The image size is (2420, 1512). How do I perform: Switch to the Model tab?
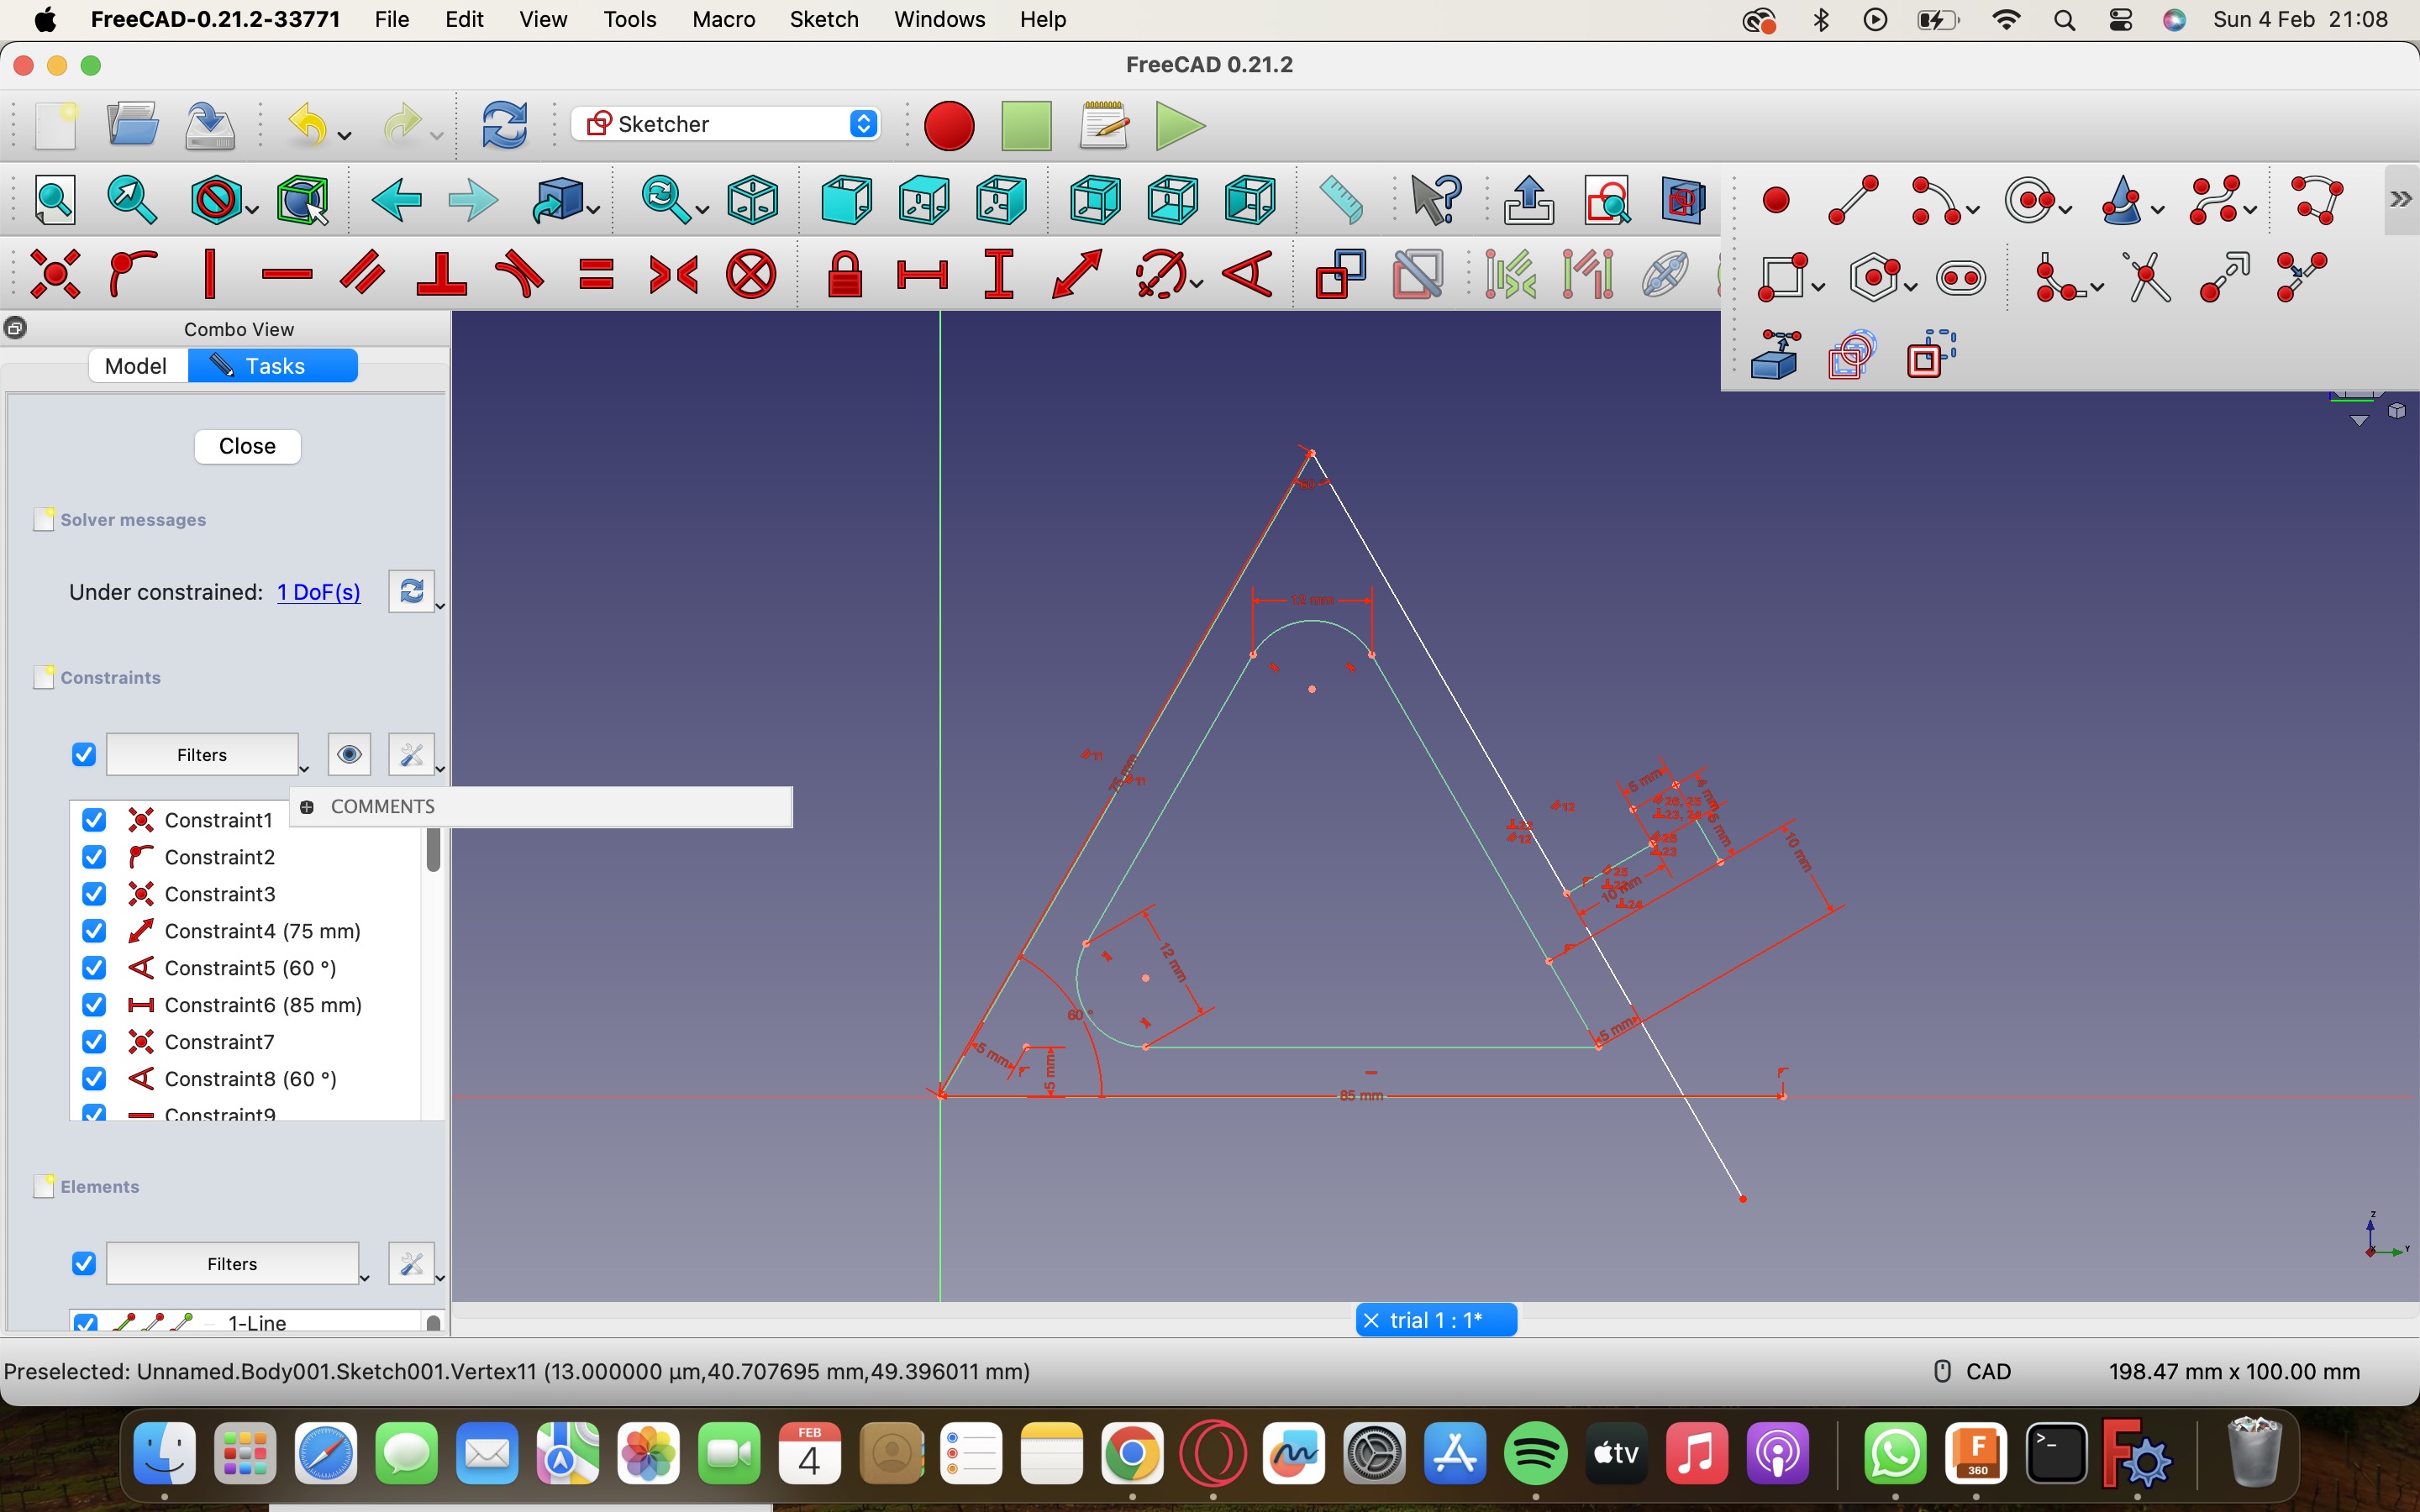[136, 366]
